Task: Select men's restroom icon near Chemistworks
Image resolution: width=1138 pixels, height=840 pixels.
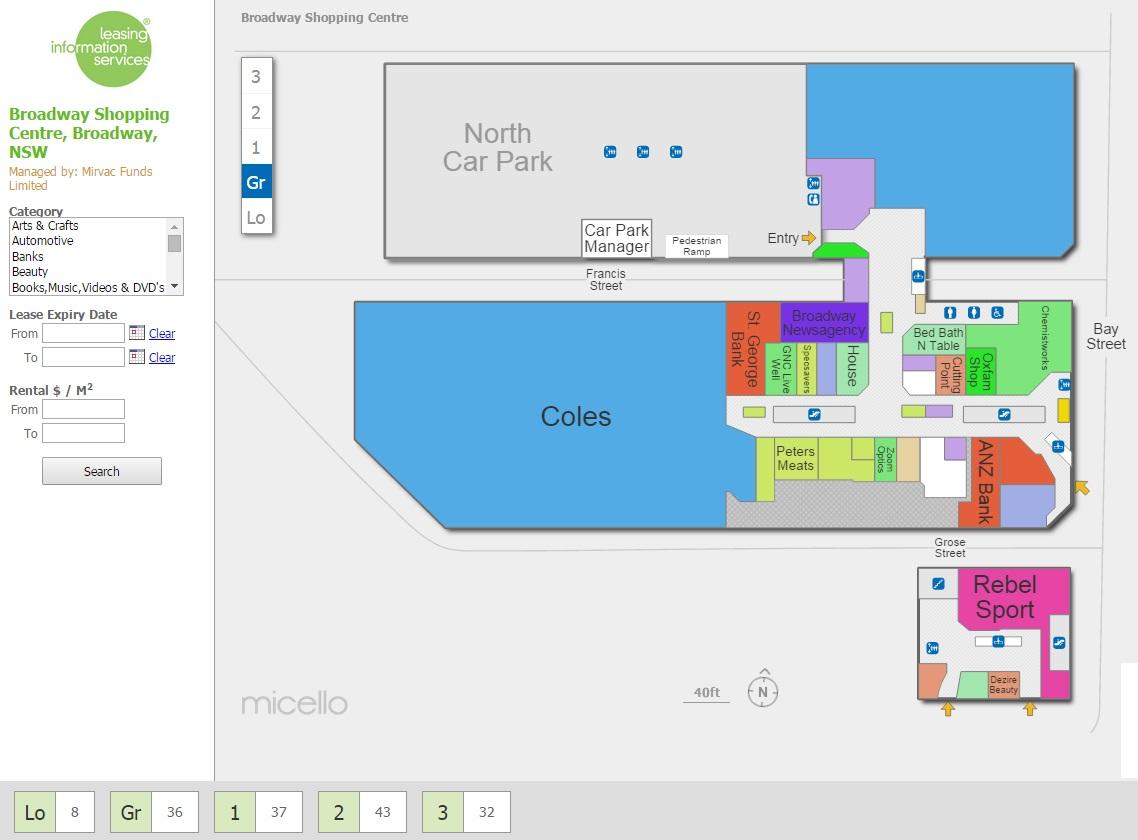Action: tap(950, 312)
